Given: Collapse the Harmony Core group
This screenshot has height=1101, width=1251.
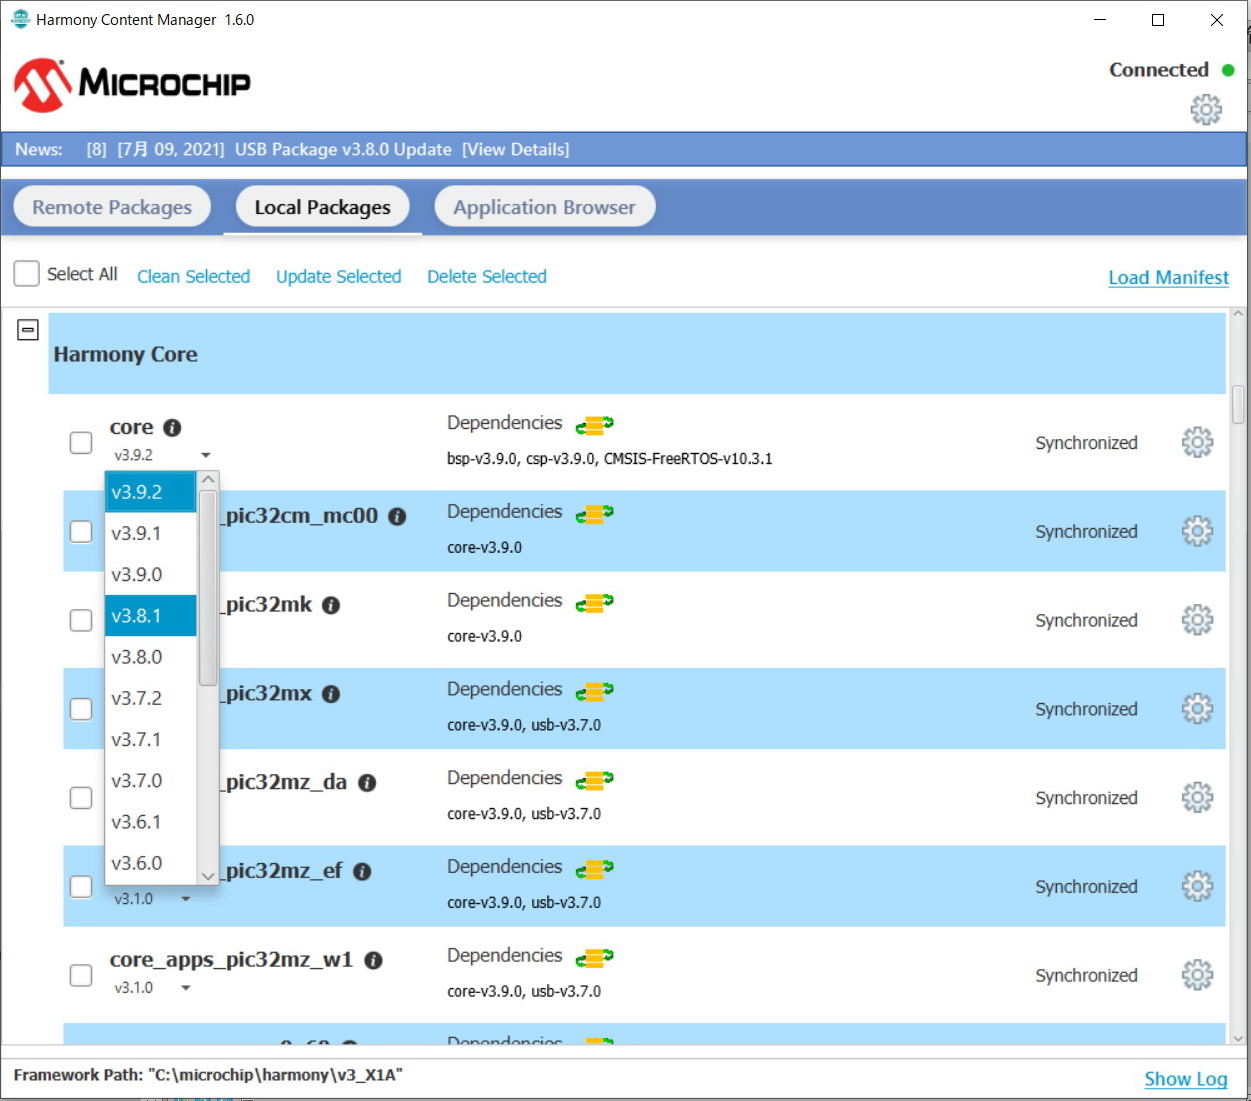Looking at the screenshot, I should tap(28, 330).
